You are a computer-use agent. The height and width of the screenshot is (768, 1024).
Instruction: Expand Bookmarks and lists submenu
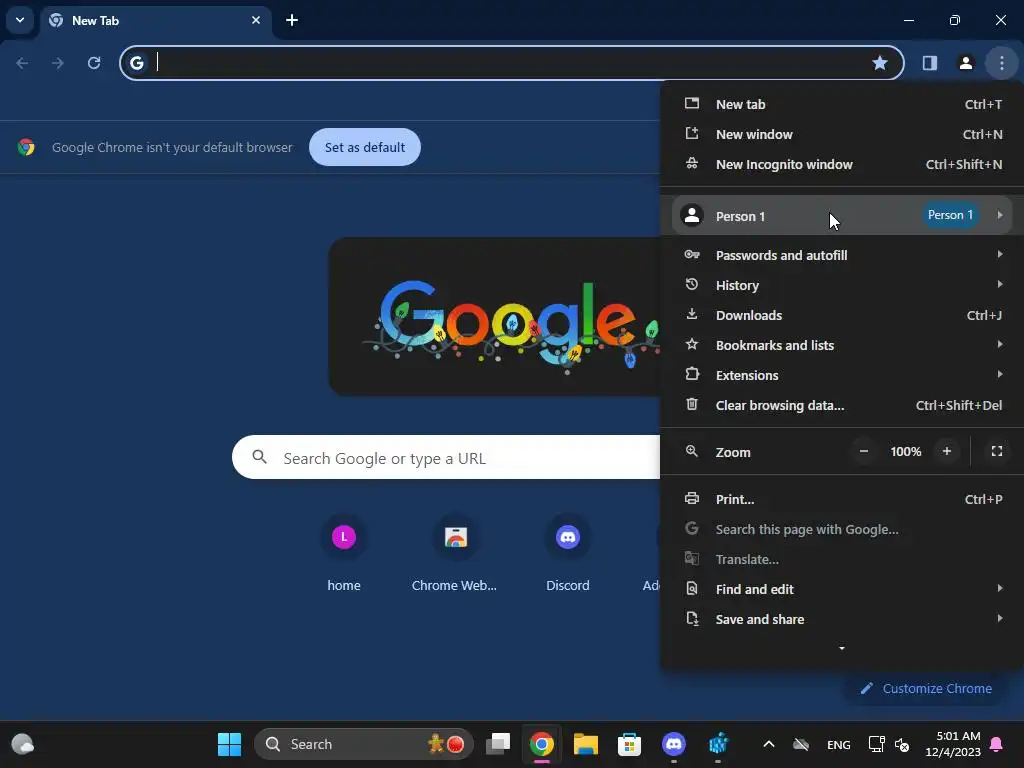point(842,345)
